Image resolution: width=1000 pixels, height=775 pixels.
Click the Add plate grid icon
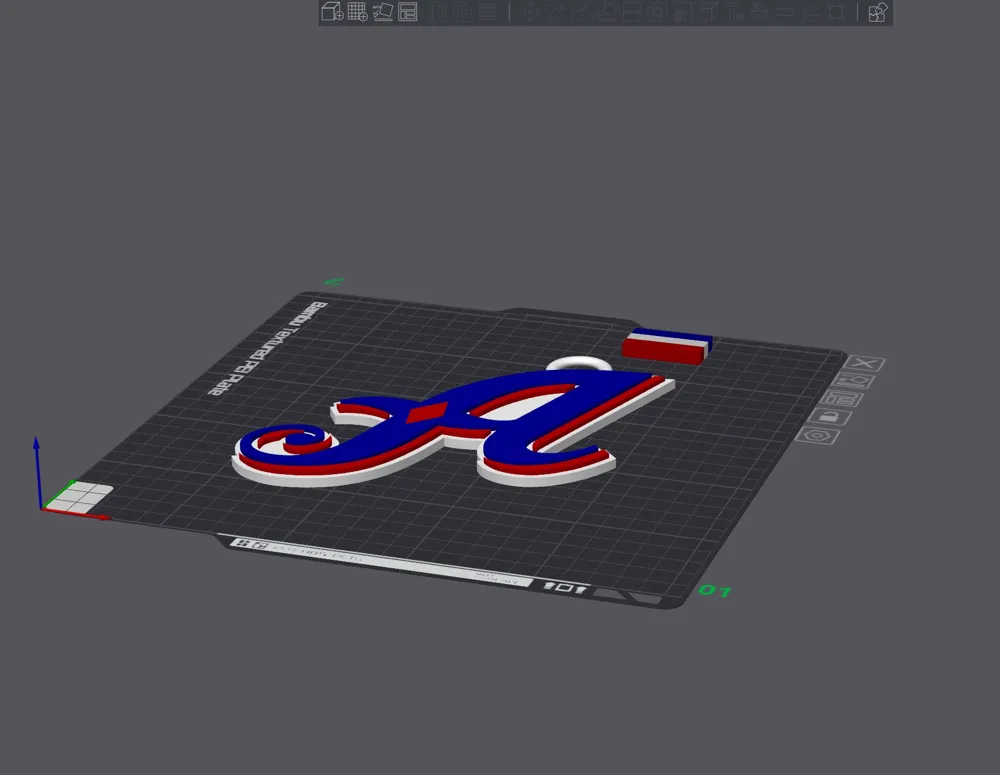tap(357, 11)
